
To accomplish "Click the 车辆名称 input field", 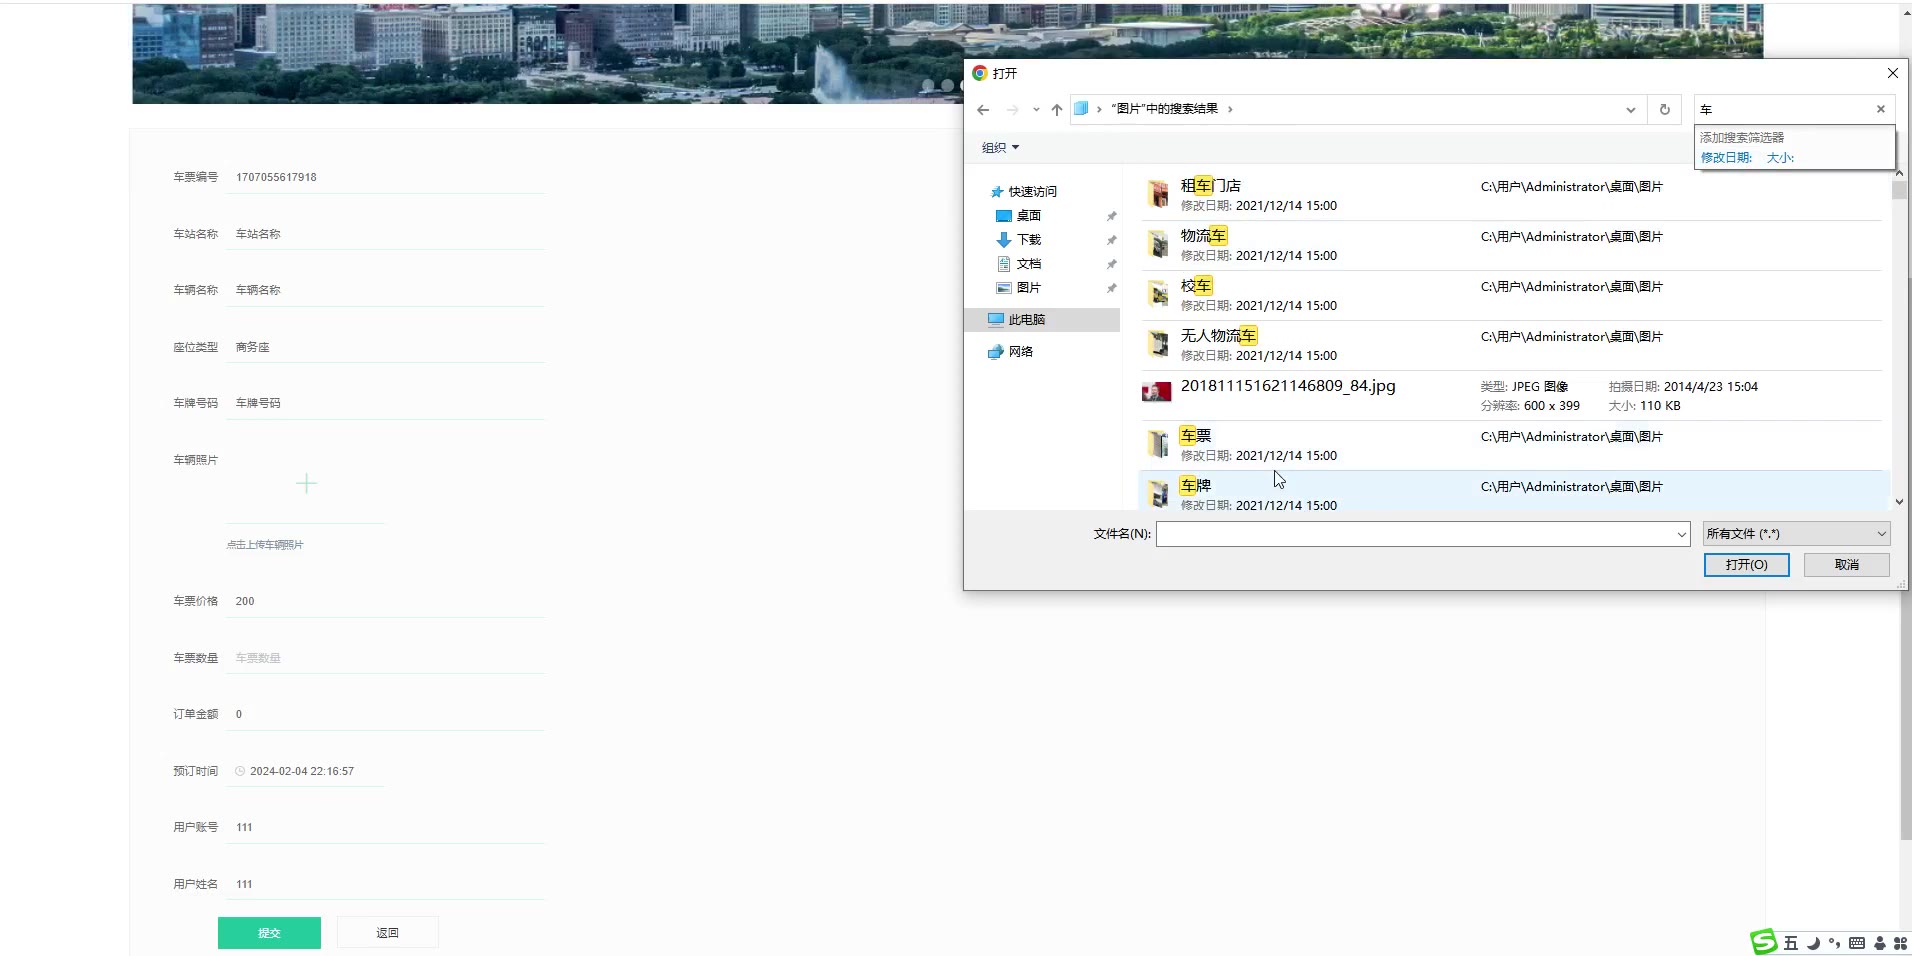I will point(385,290).
